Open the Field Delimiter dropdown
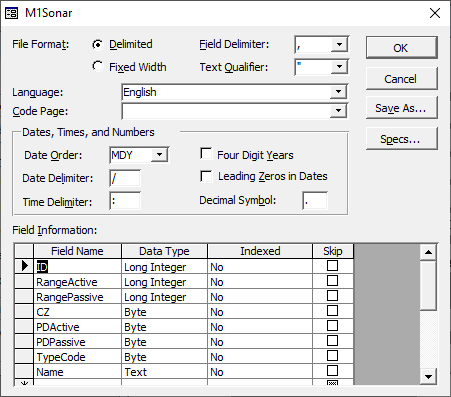The height and width of the screenshot is (397, 451). point(339,44)
